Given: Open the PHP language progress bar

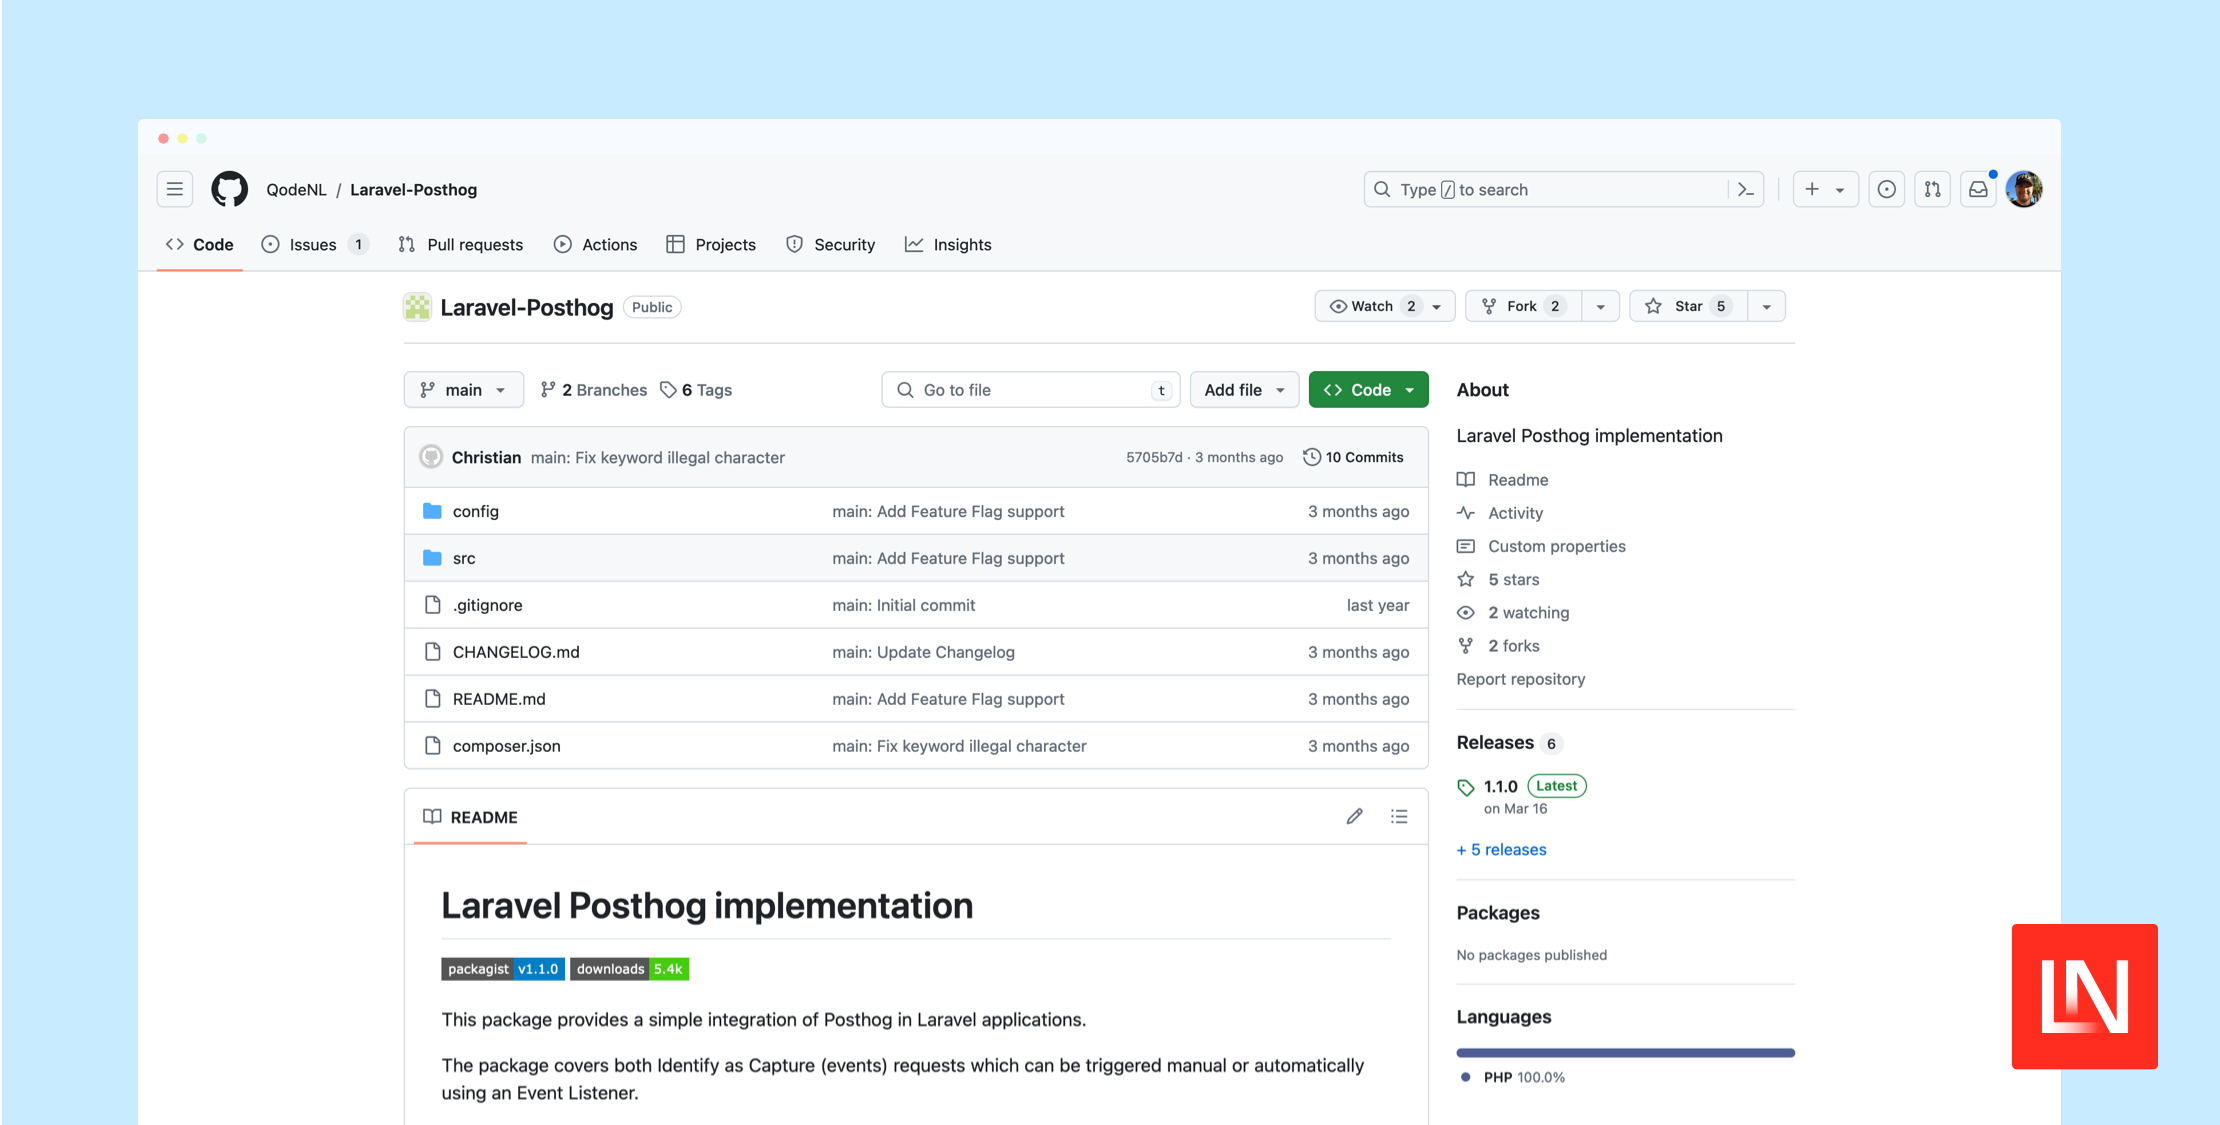Looking at the screenshot, I should tap(1625, 1048).
